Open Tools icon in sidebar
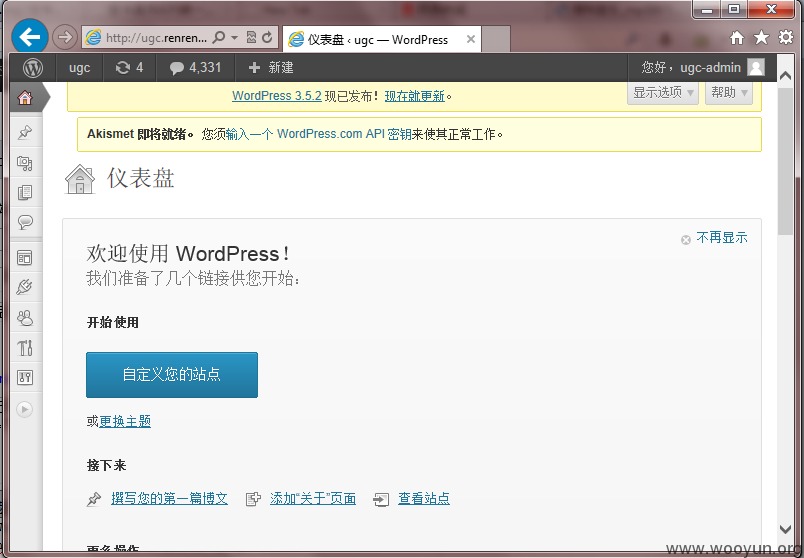 (x=25, y=348)
